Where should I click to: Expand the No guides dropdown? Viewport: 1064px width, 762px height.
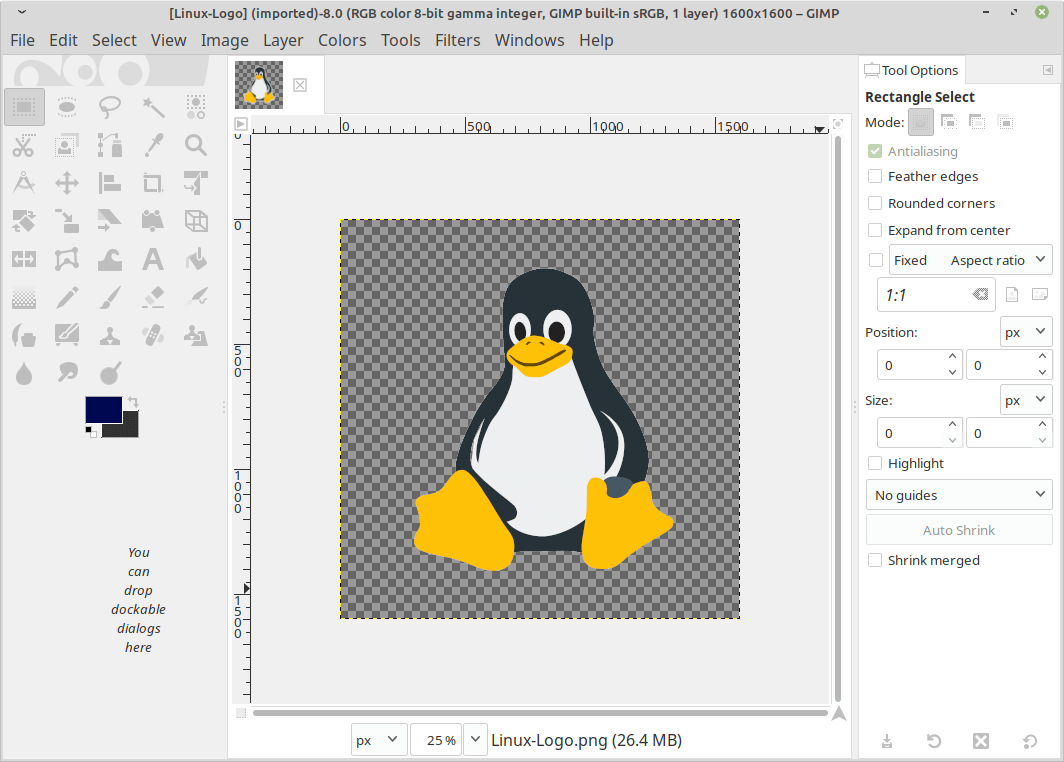[x=958, y=495]
